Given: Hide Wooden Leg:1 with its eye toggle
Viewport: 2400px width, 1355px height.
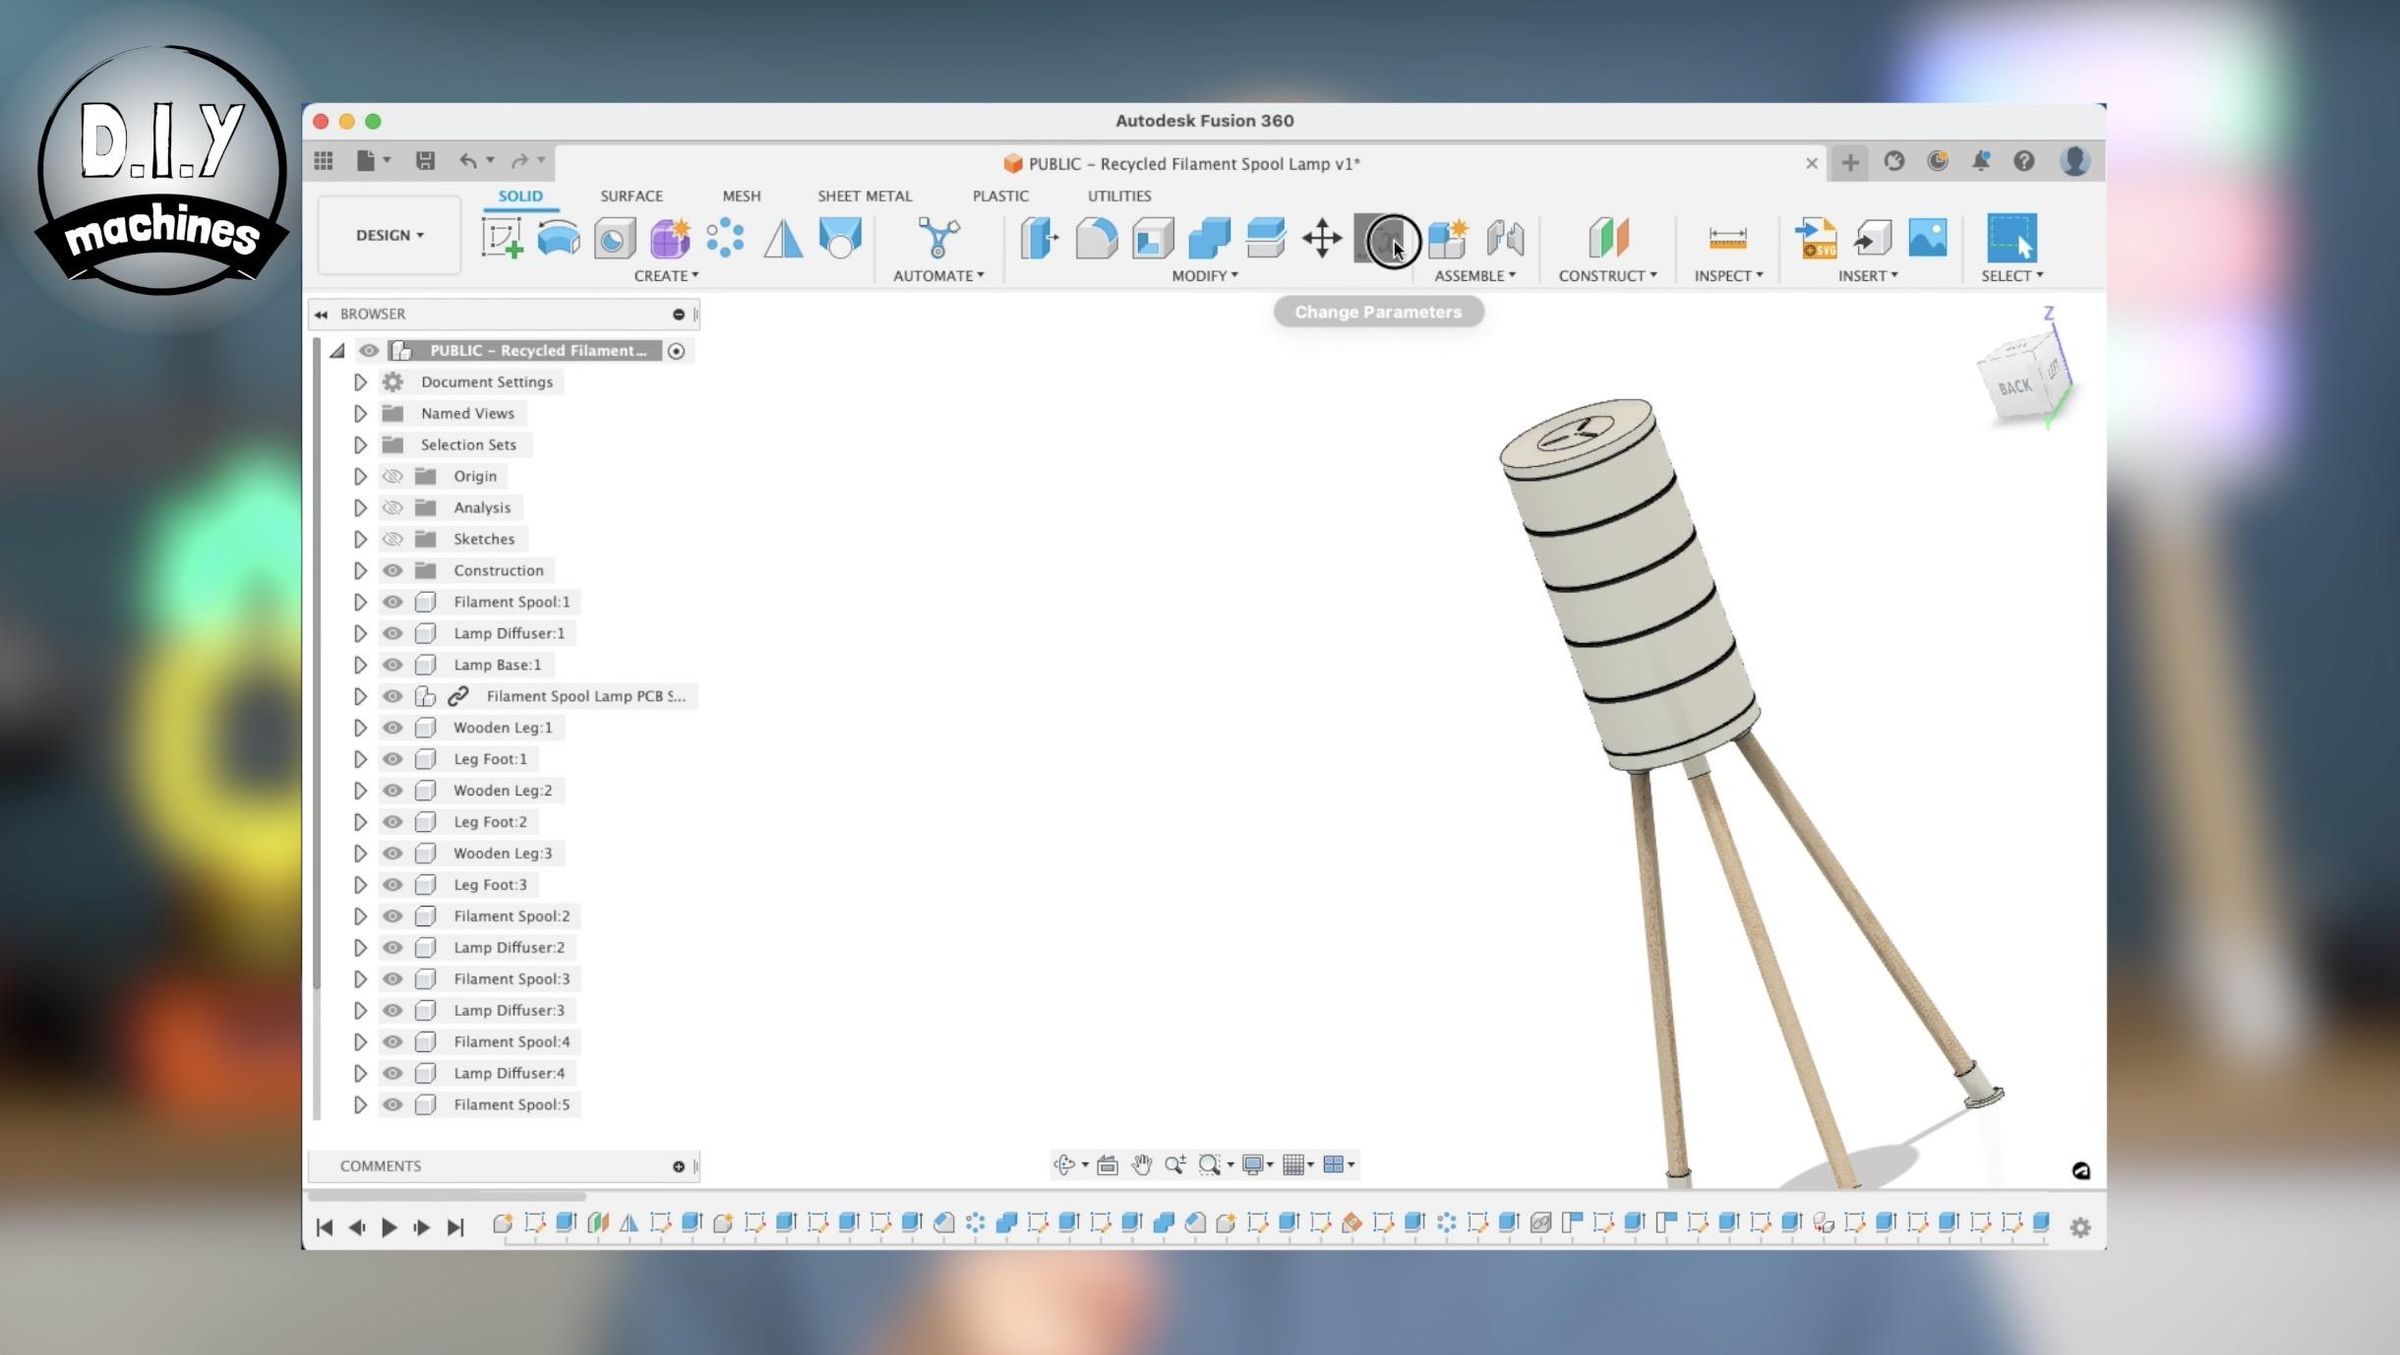Looking at the screenshot, I should pyautogui.click(x=392, y=728).
